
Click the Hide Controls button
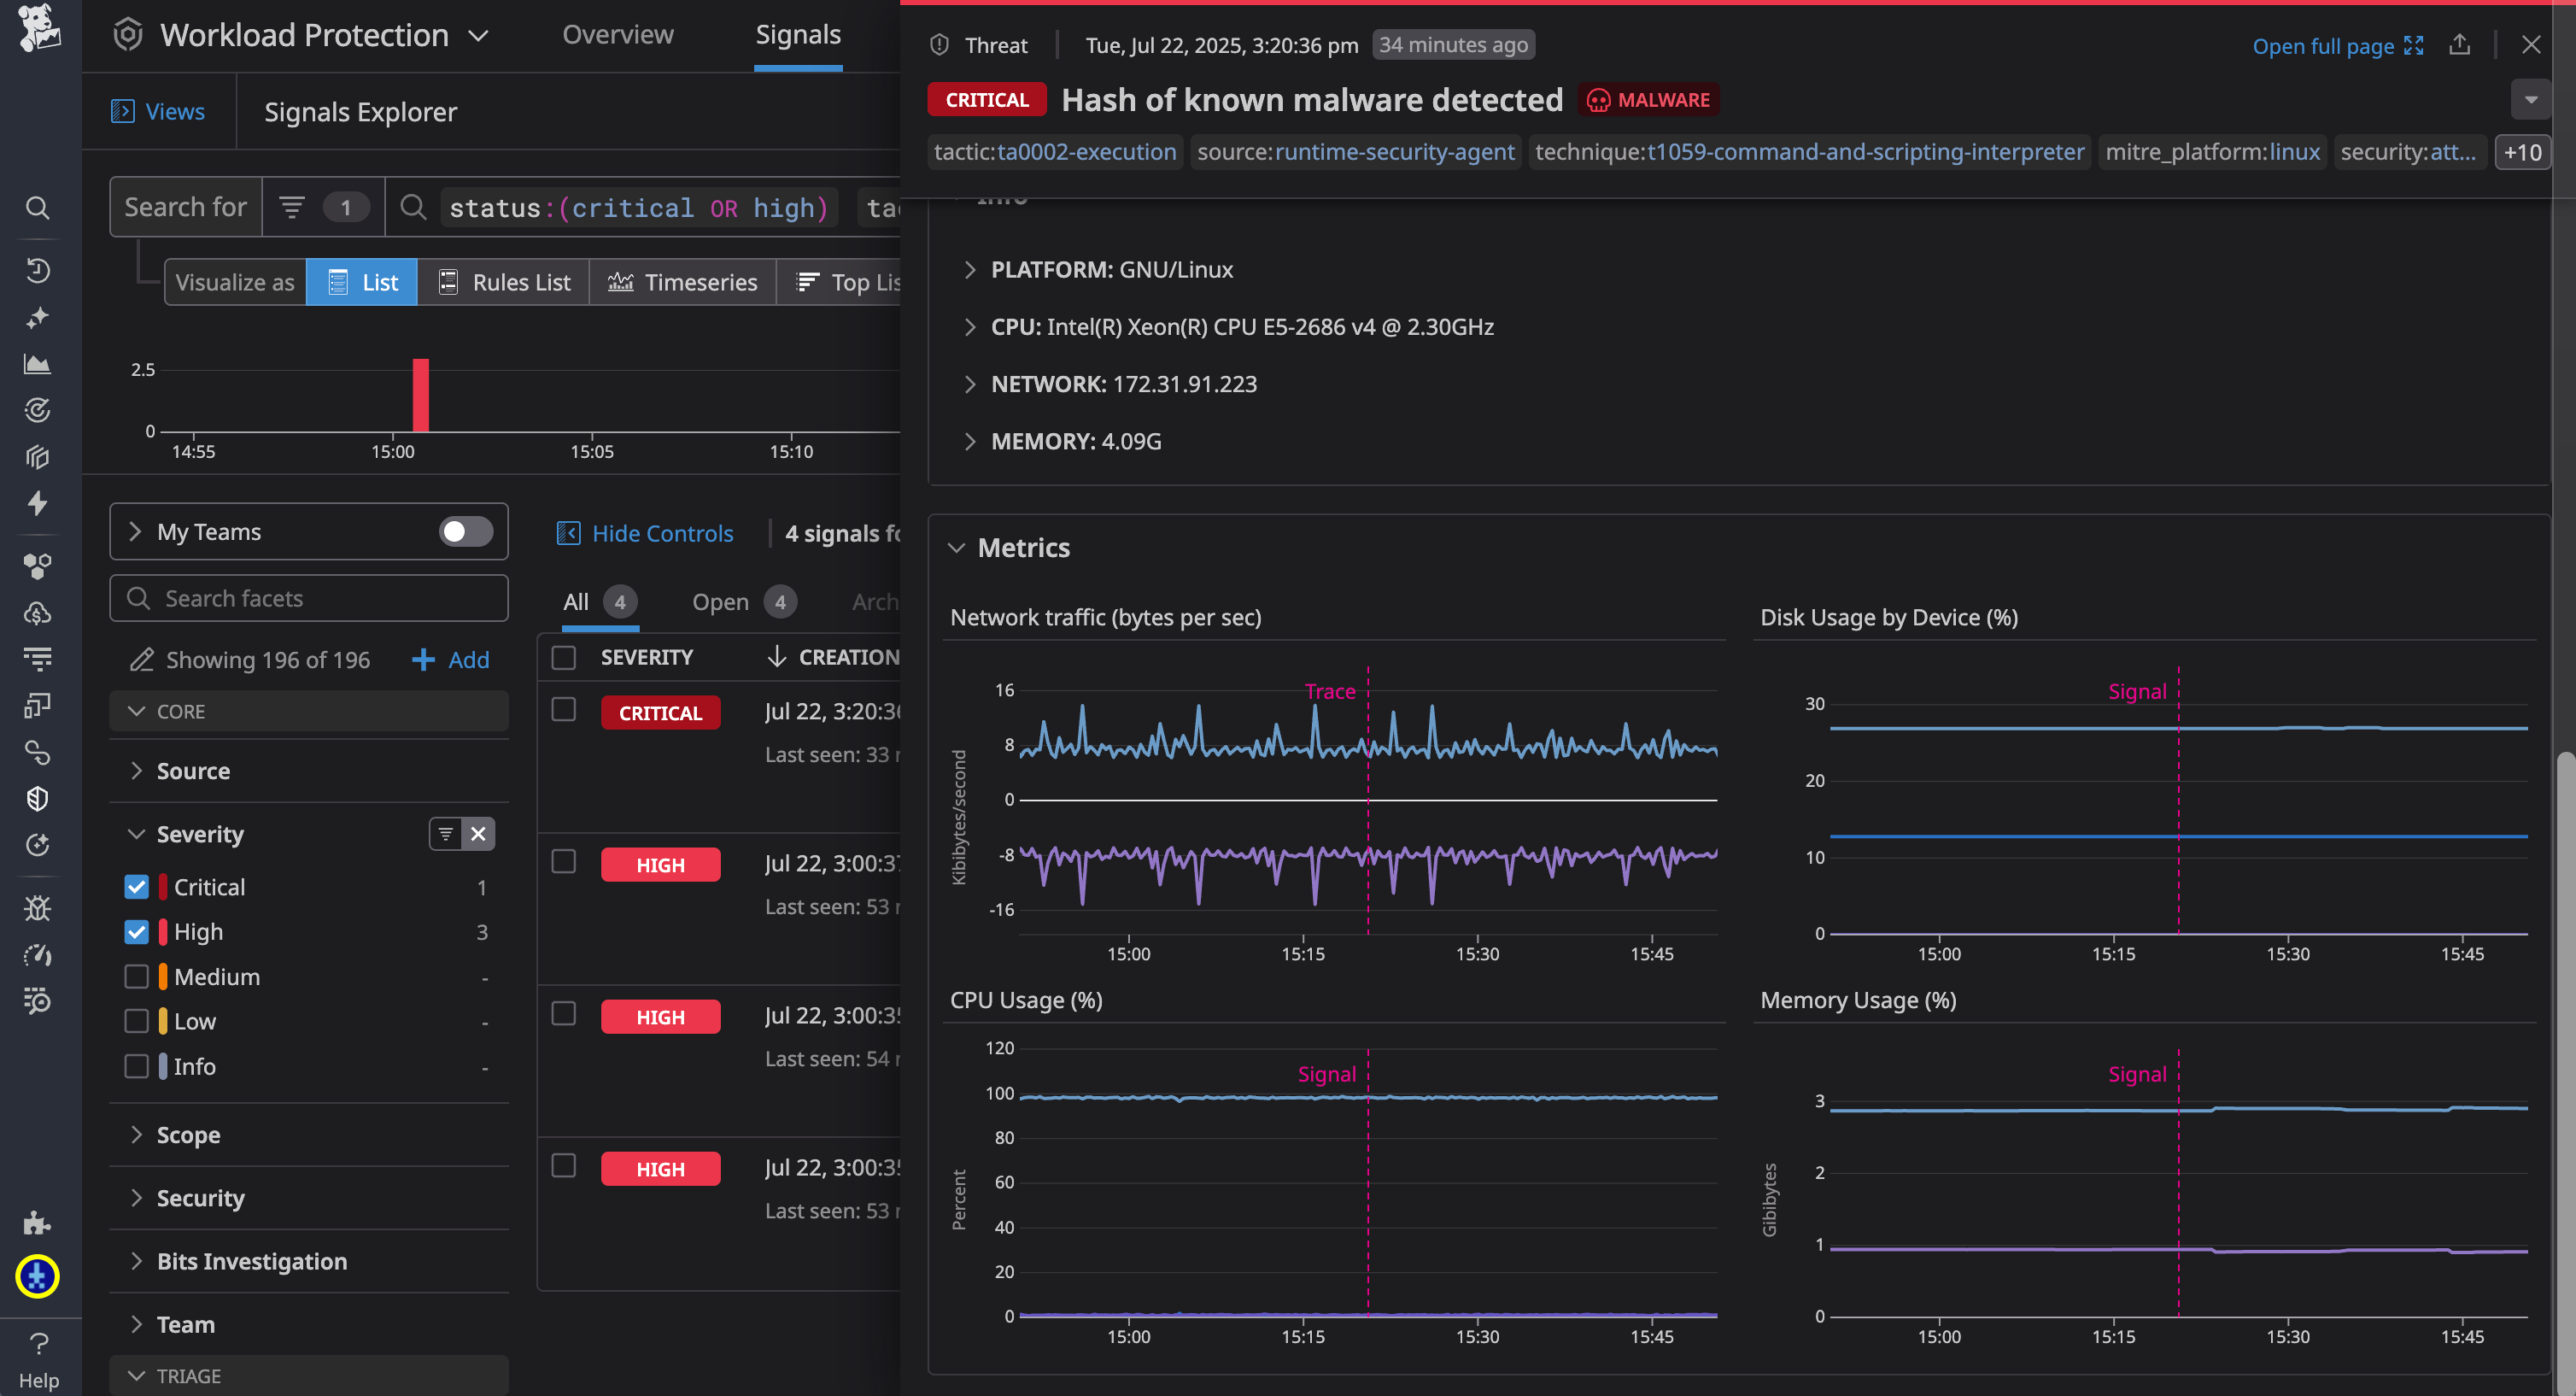pyautogui.click(x=645, y=532)
